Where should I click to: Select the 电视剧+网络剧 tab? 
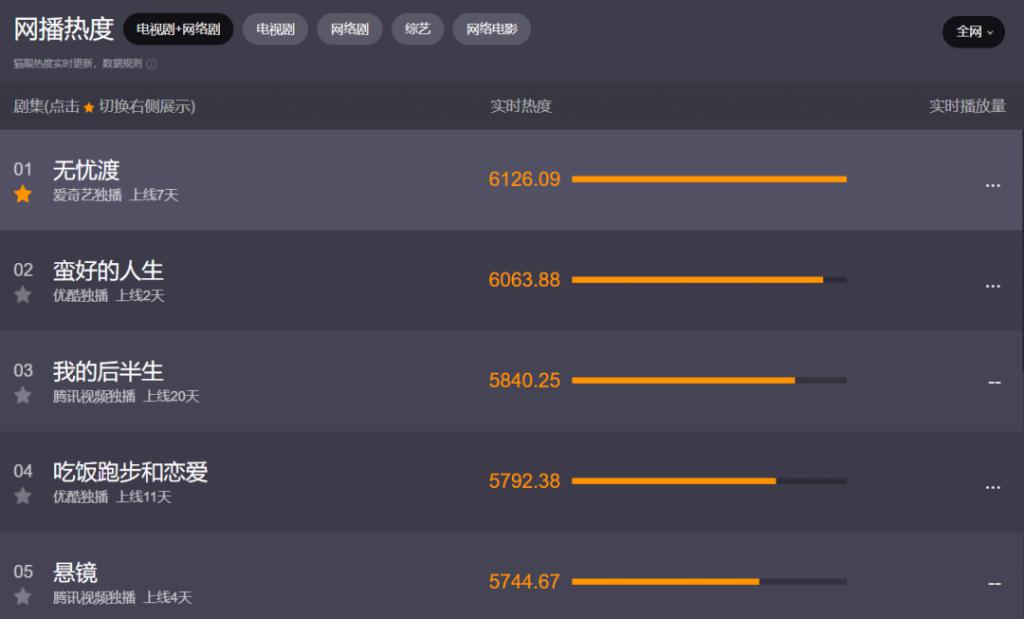[x=178, y=29]
